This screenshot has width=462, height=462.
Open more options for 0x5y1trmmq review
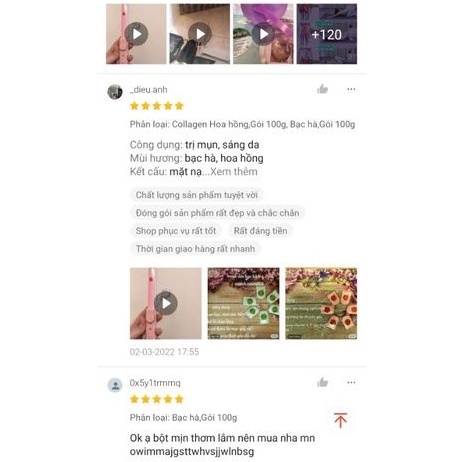tap(351, 382)
